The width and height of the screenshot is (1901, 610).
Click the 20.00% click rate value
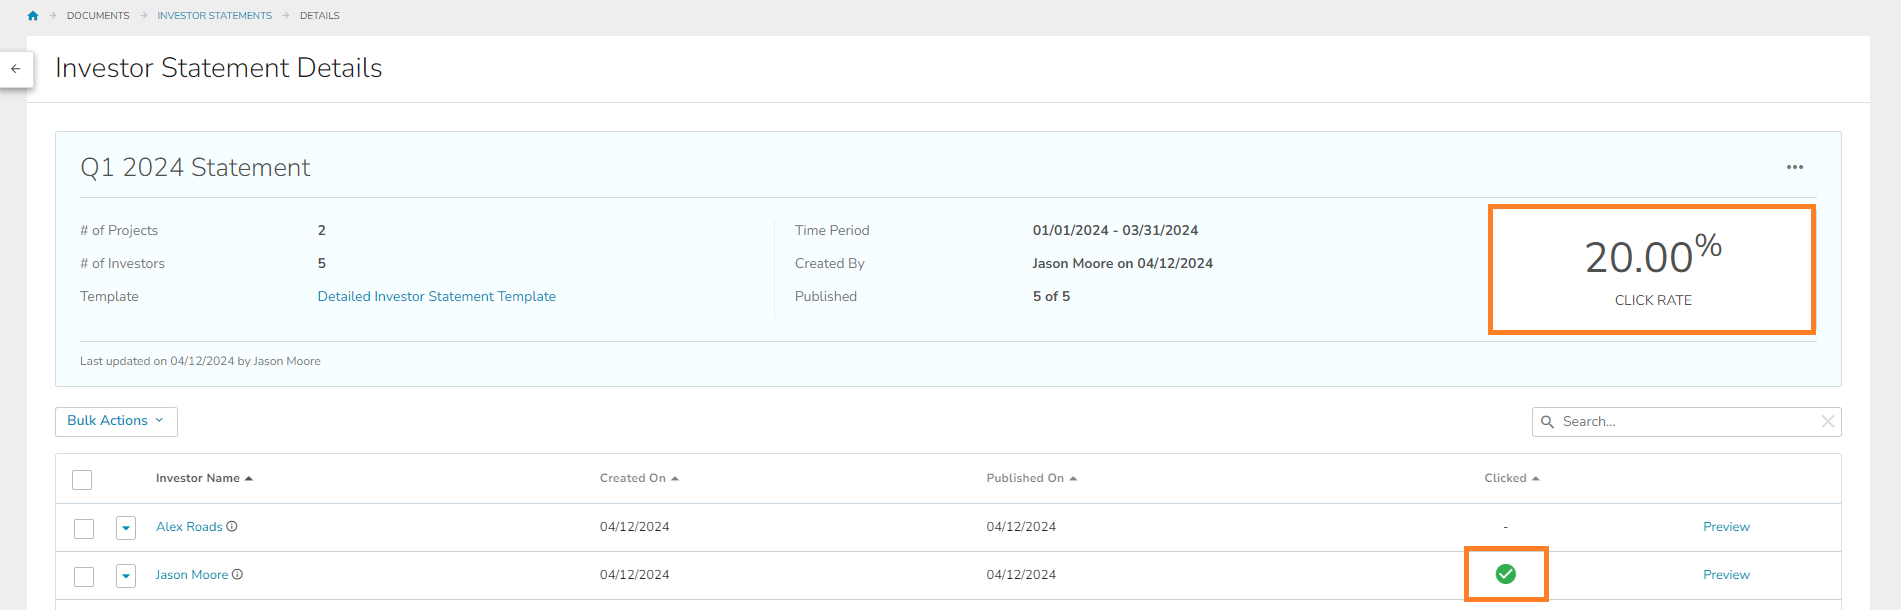1653,256
